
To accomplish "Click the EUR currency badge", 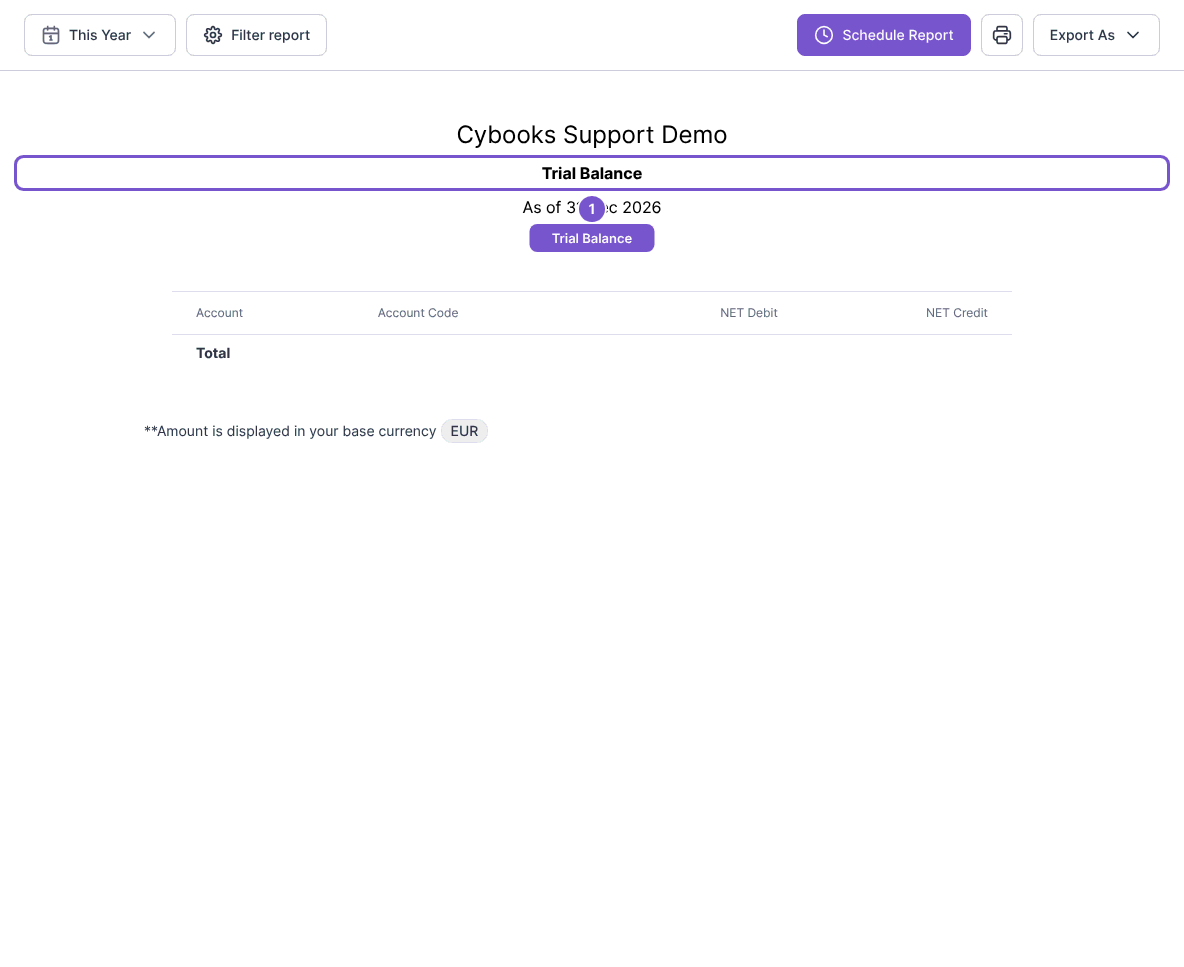I will point(464,431).
